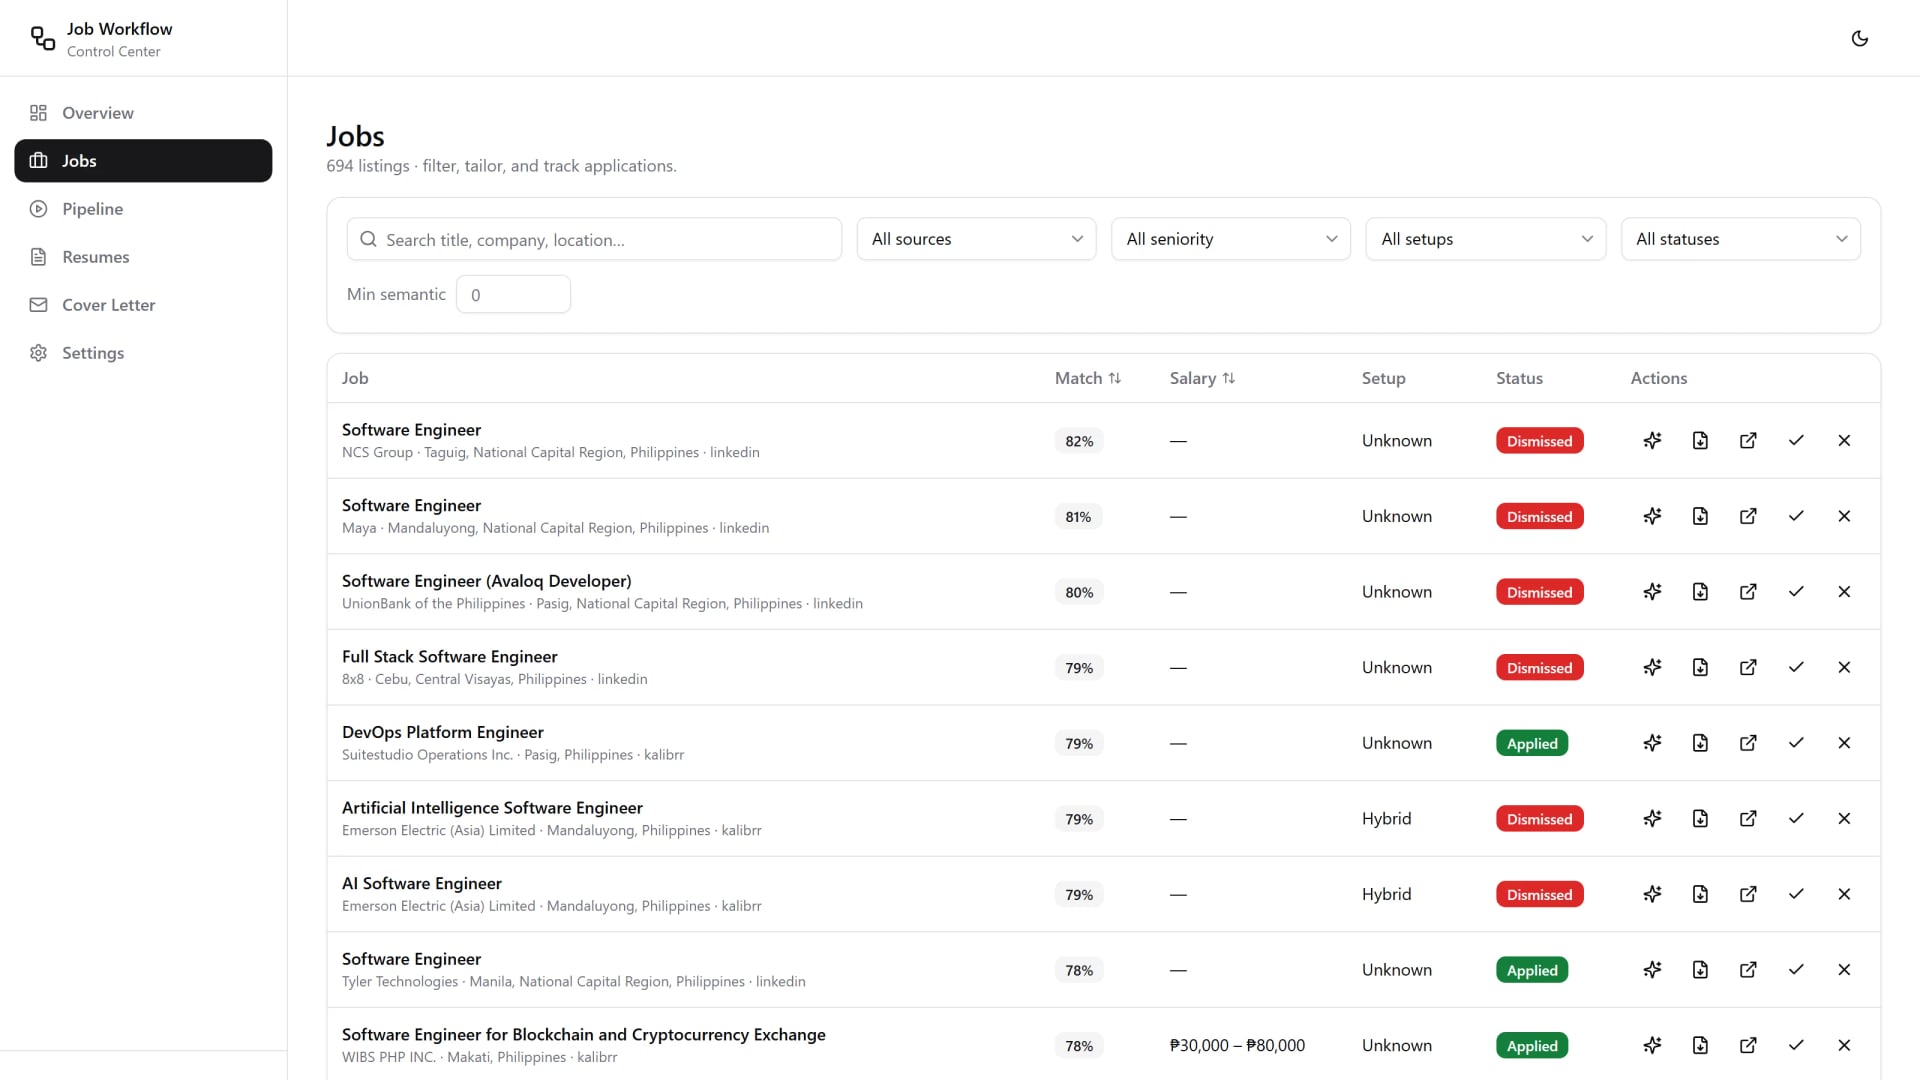Checkmark icon for Artificial Intelligence Software Engineer
This screenshot has width=1920, height=1080.
(x=1796, y=819)
